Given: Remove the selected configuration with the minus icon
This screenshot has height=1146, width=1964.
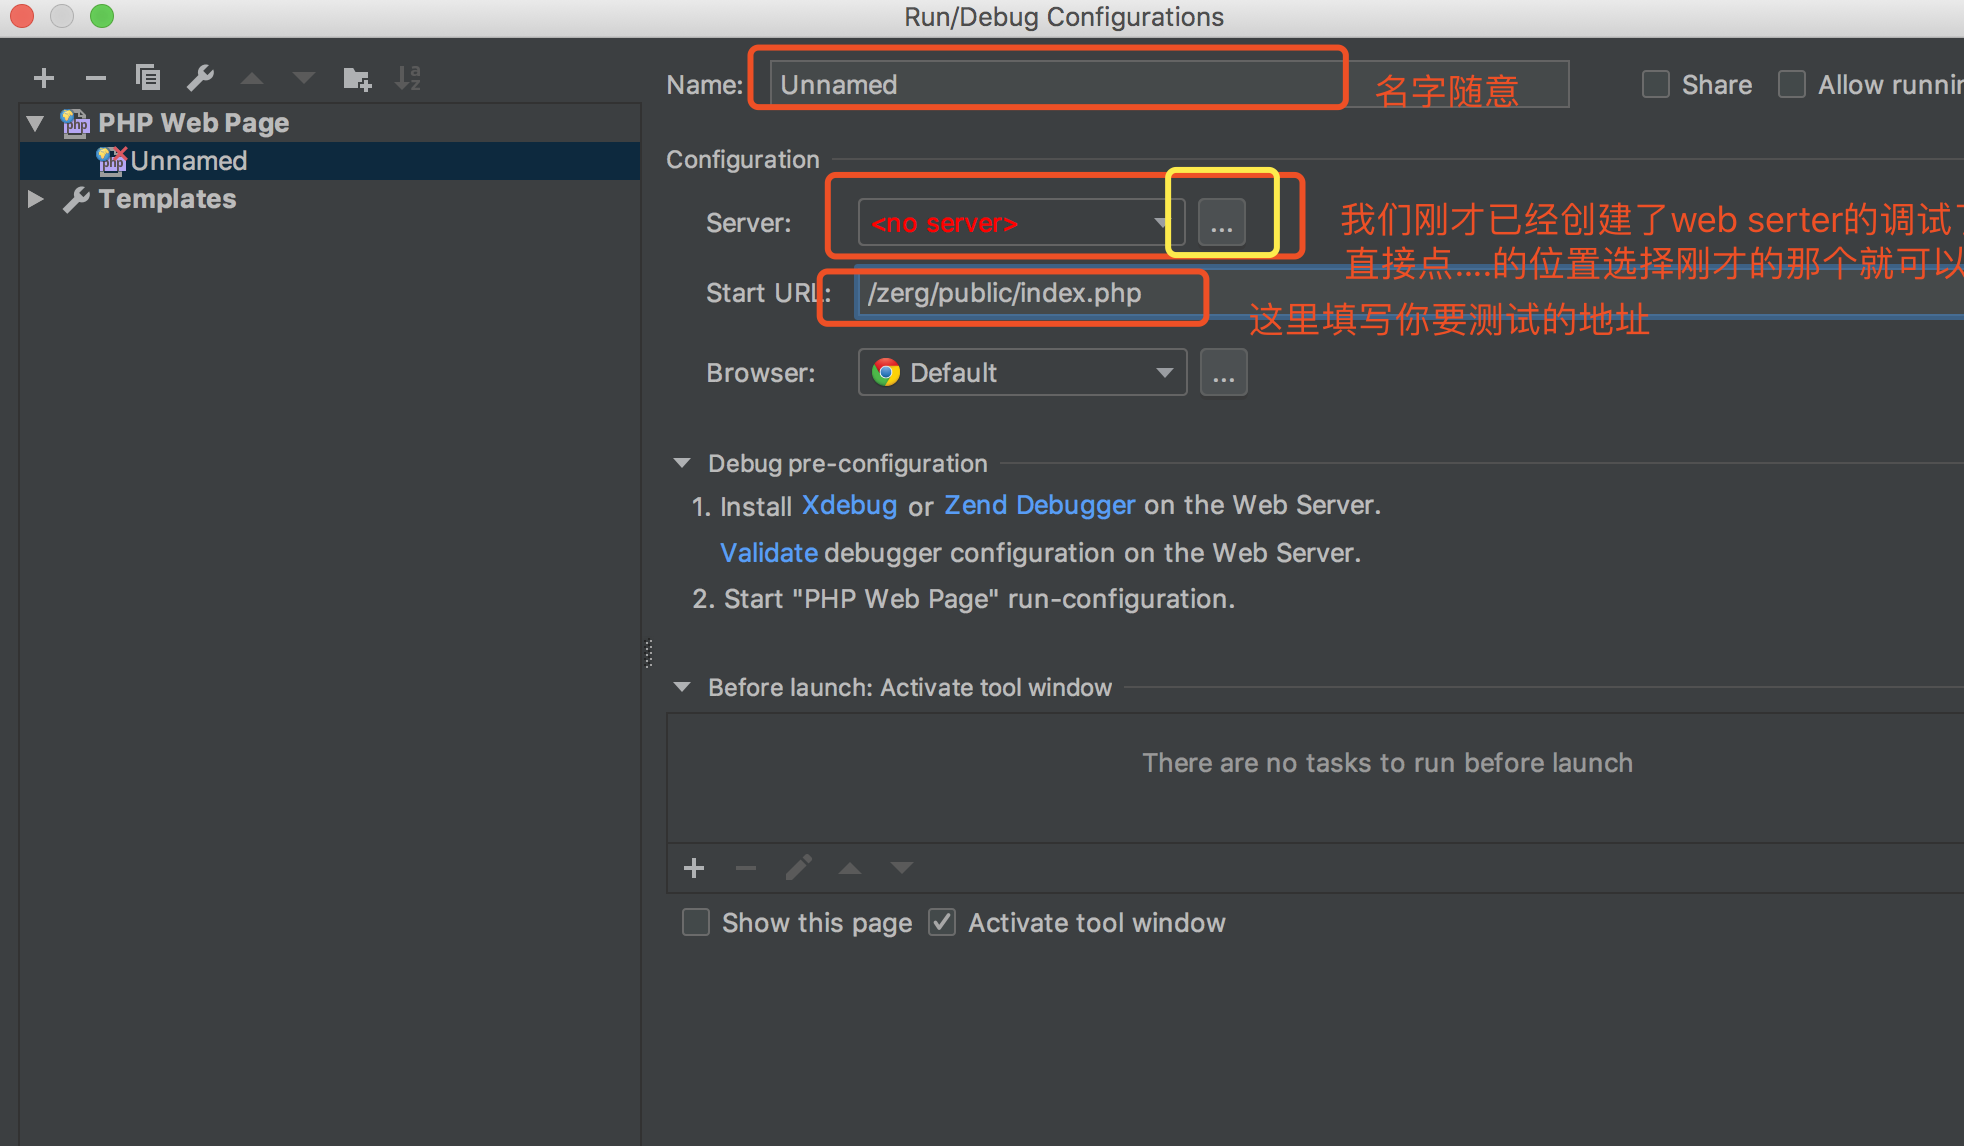Looking at the screenshot, I should pyautogui.click(x=96, y=78).
